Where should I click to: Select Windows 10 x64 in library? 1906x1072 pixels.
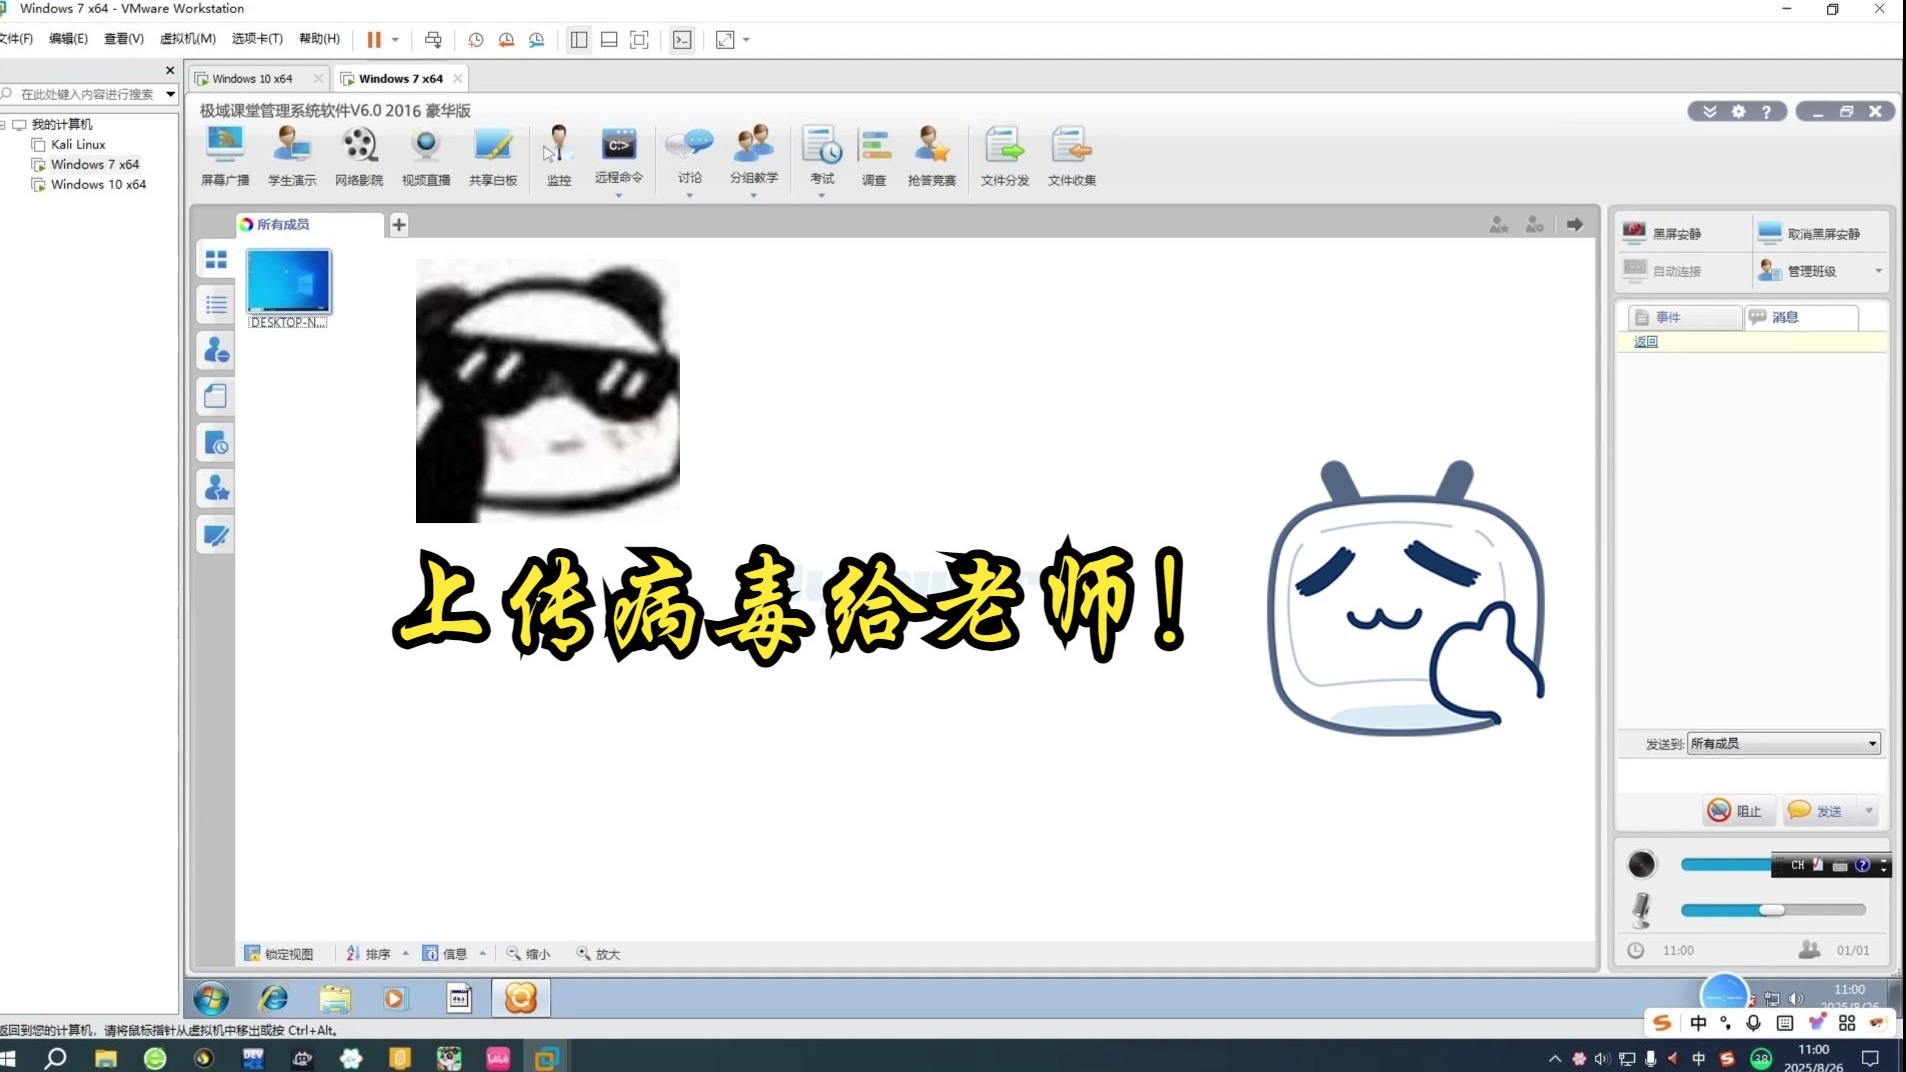(98, 184)
